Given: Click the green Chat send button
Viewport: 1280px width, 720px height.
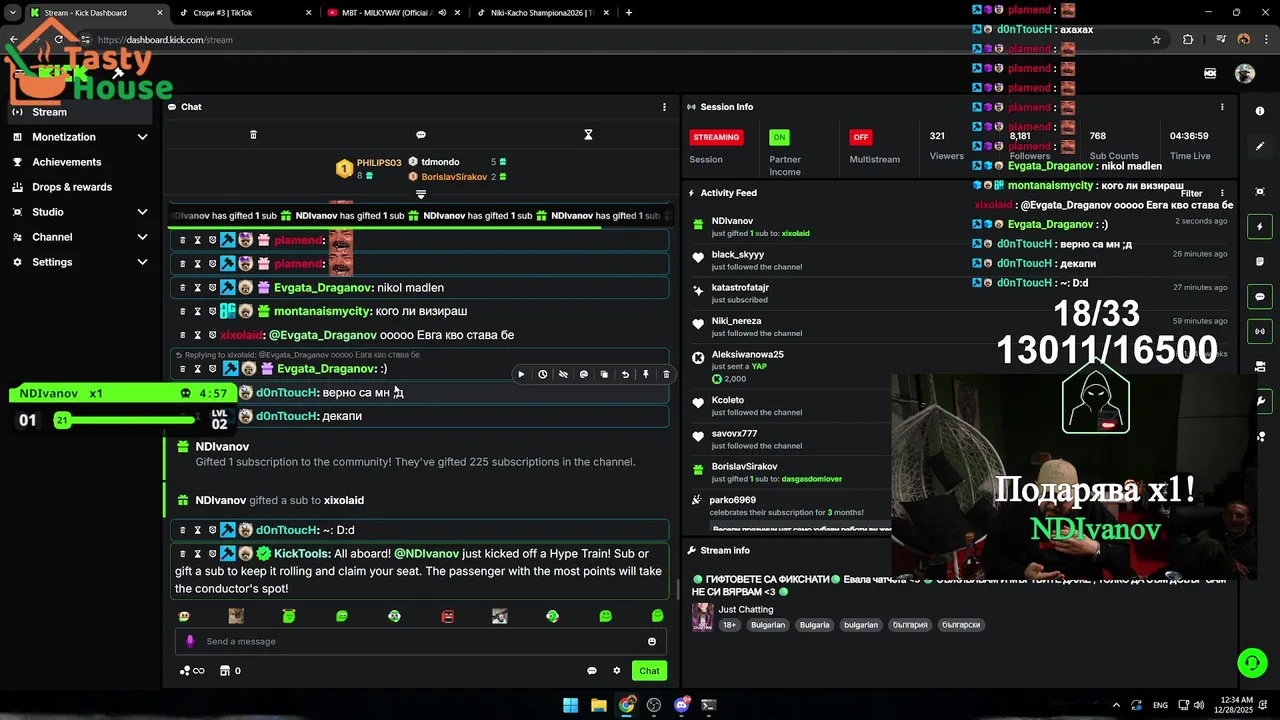Looking at the screenshot, I should [649, 671].
